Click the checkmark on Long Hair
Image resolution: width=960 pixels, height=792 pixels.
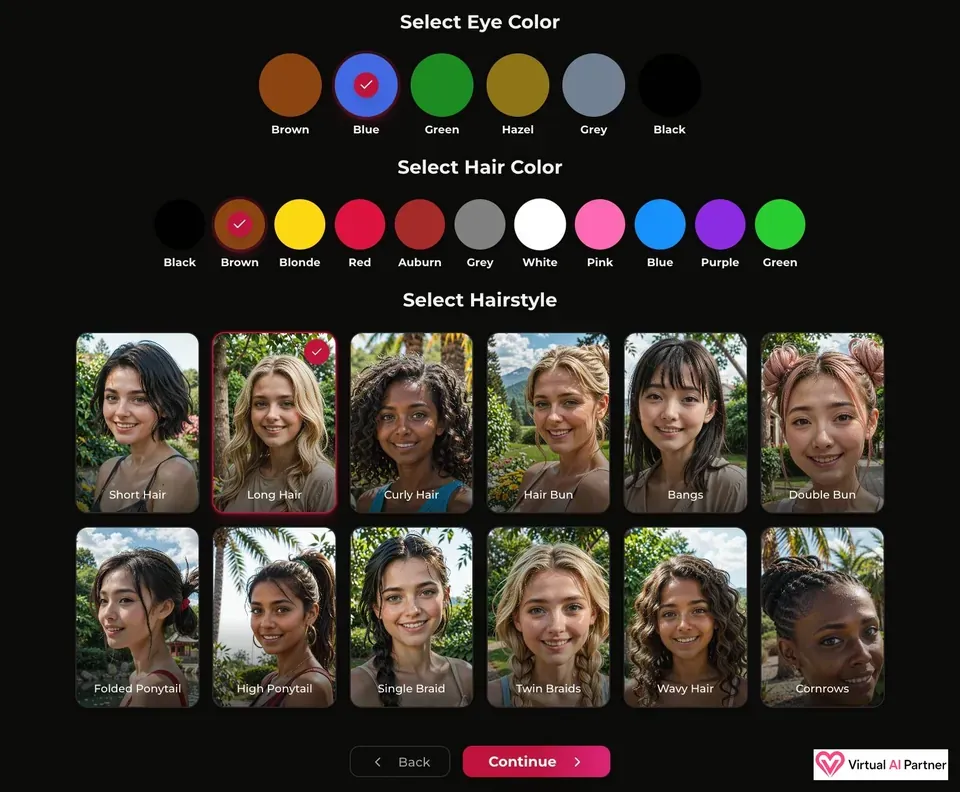(x=317, y=352)
